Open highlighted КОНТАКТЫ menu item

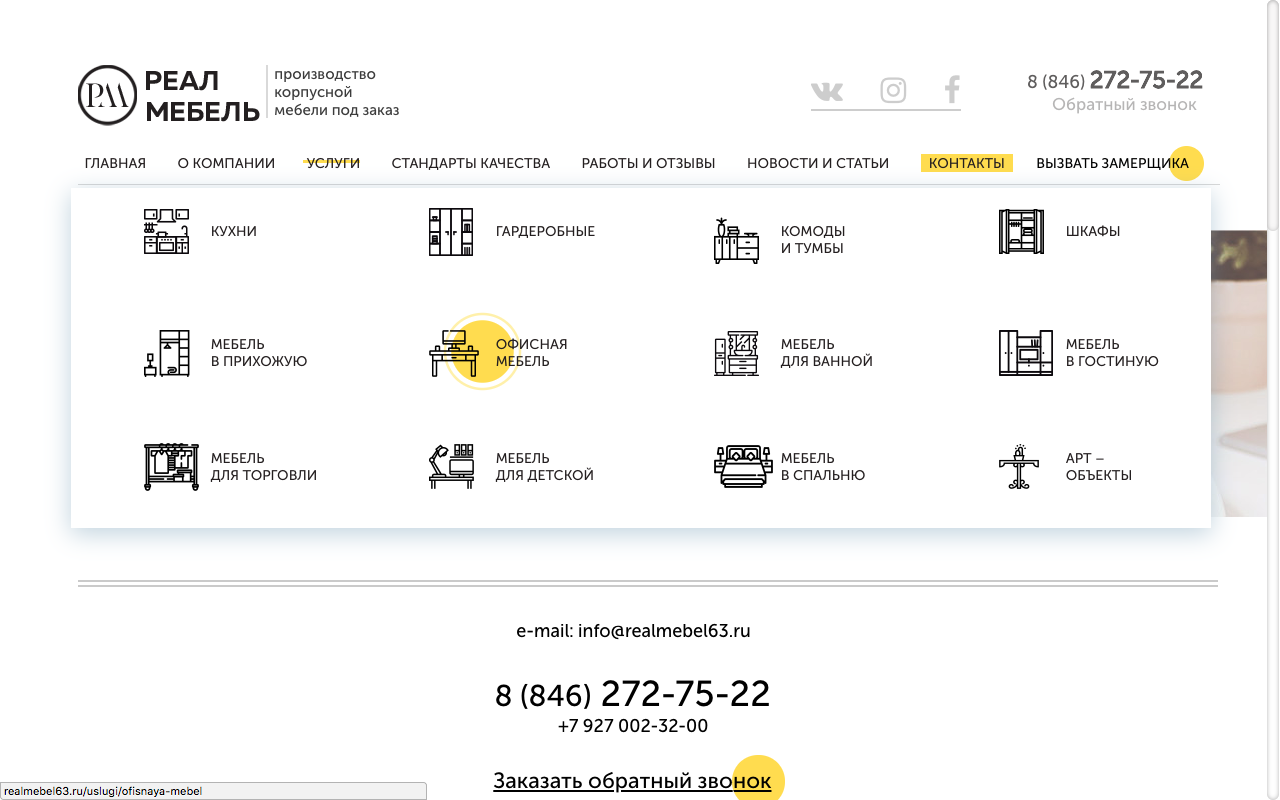pos(966,163)
